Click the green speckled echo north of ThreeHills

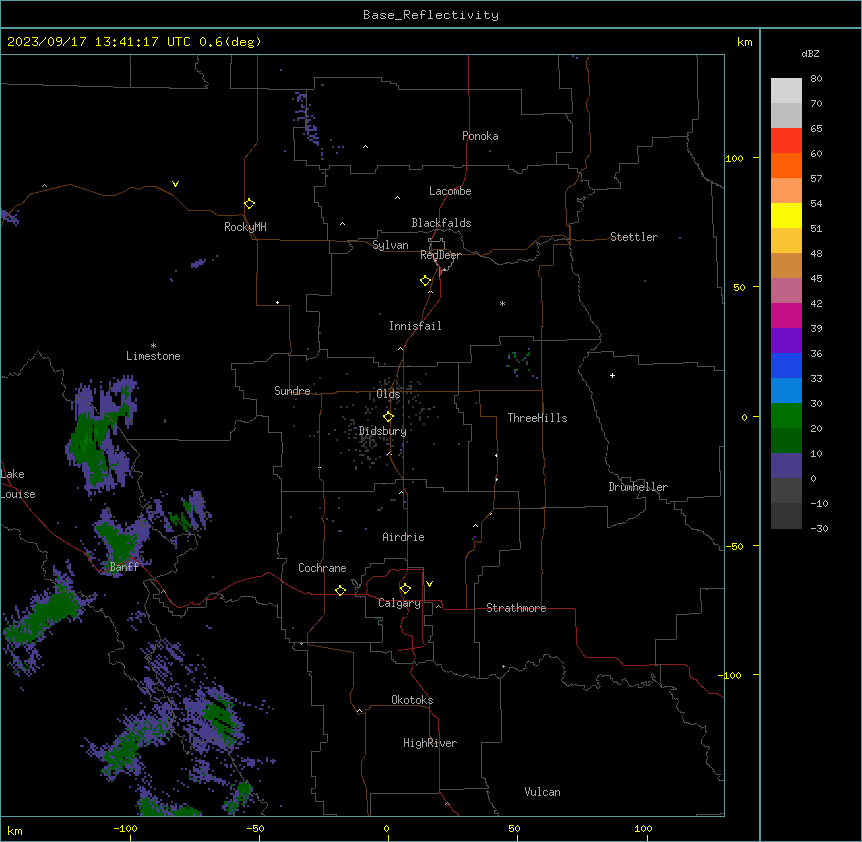[x=520, y=363]
